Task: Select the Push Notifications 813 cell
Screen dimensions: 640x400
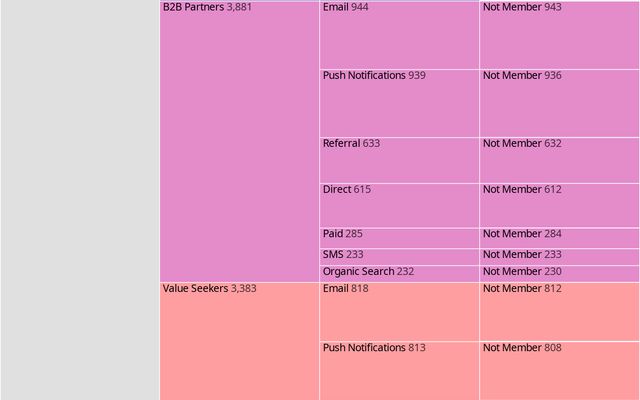Action: (399, 371)
